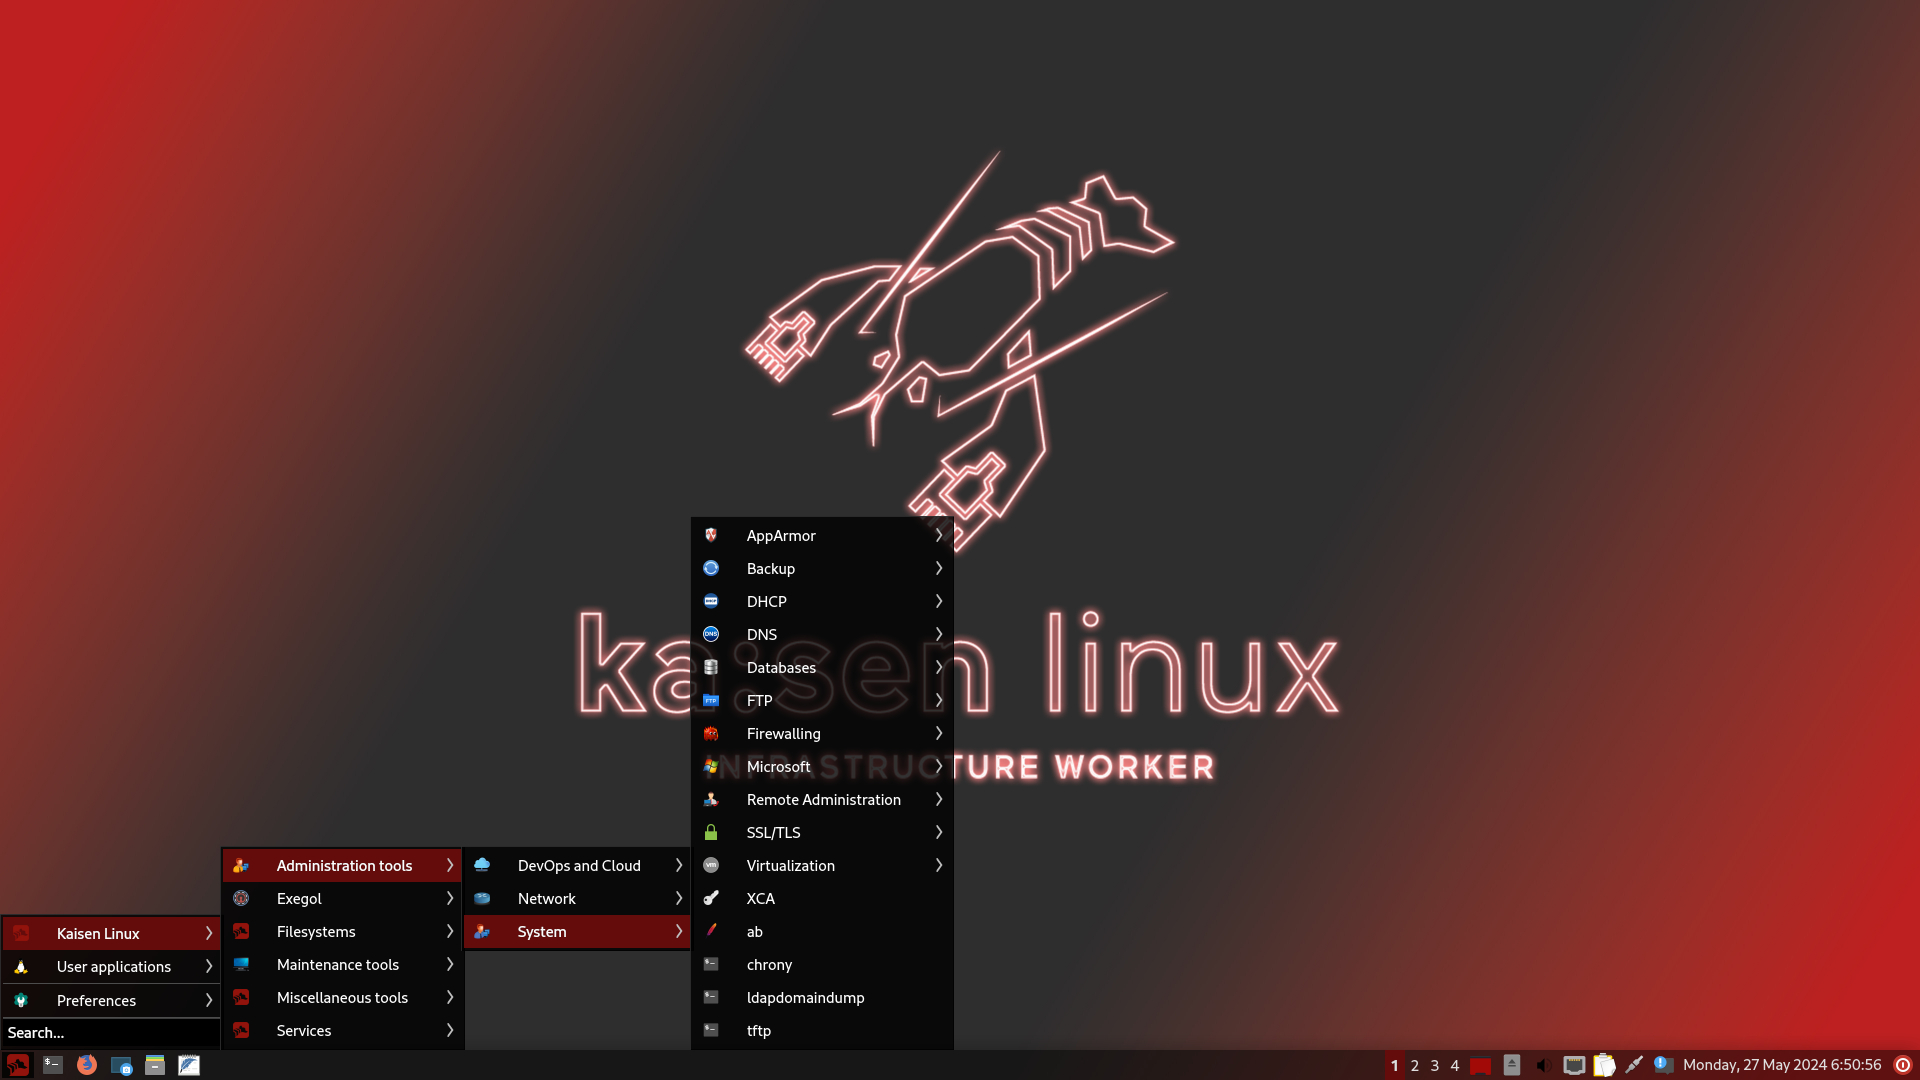Switch to workspace 4
The image size is (1920, 1080).
coord(1455,1065)
